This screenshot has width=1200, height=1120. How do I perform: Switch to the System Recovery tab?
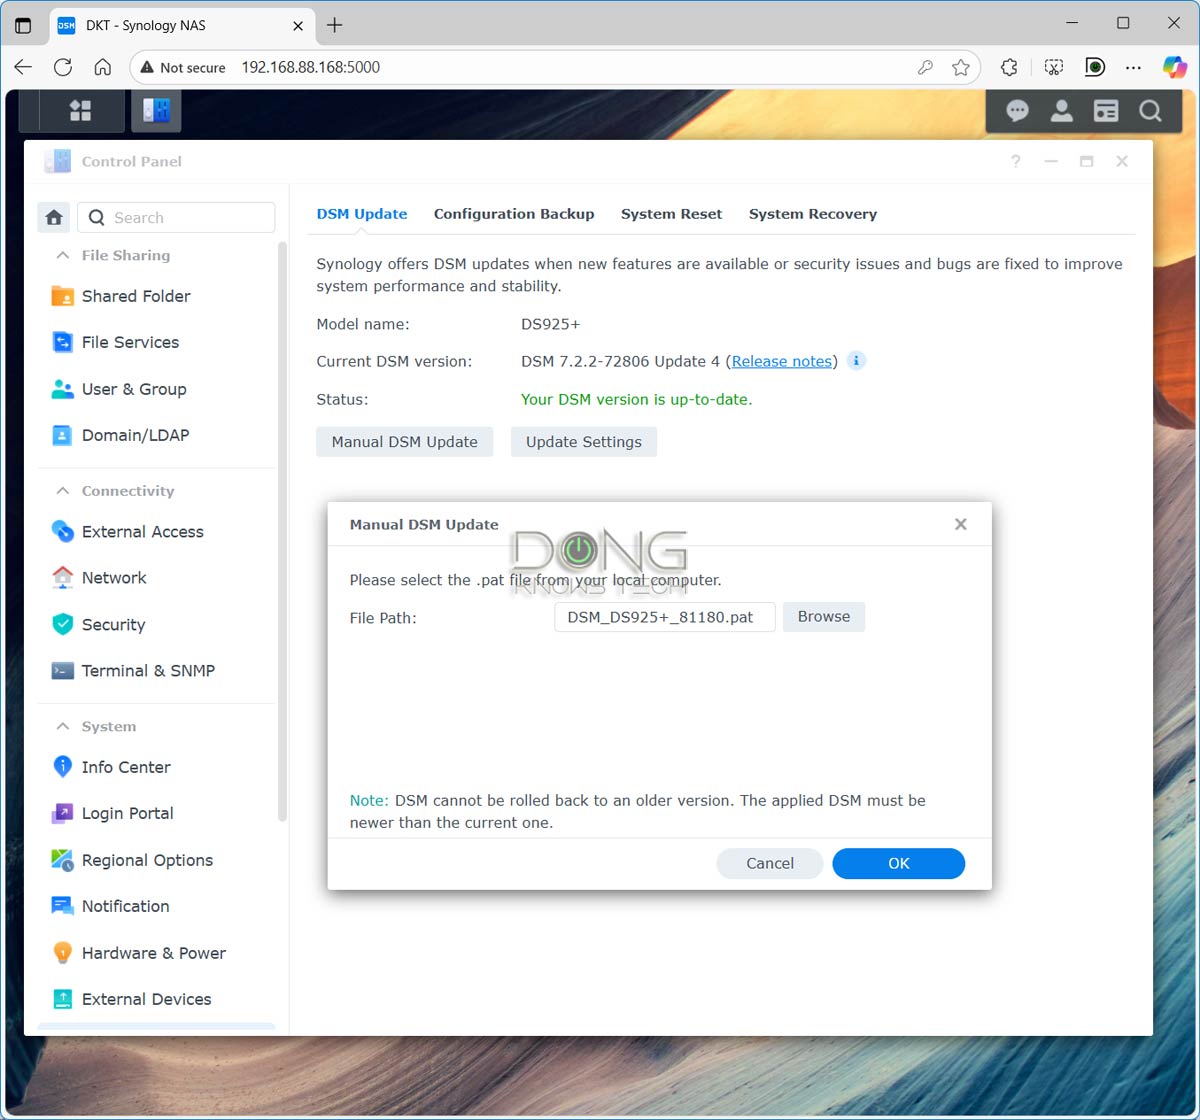(x=812, y=213)
